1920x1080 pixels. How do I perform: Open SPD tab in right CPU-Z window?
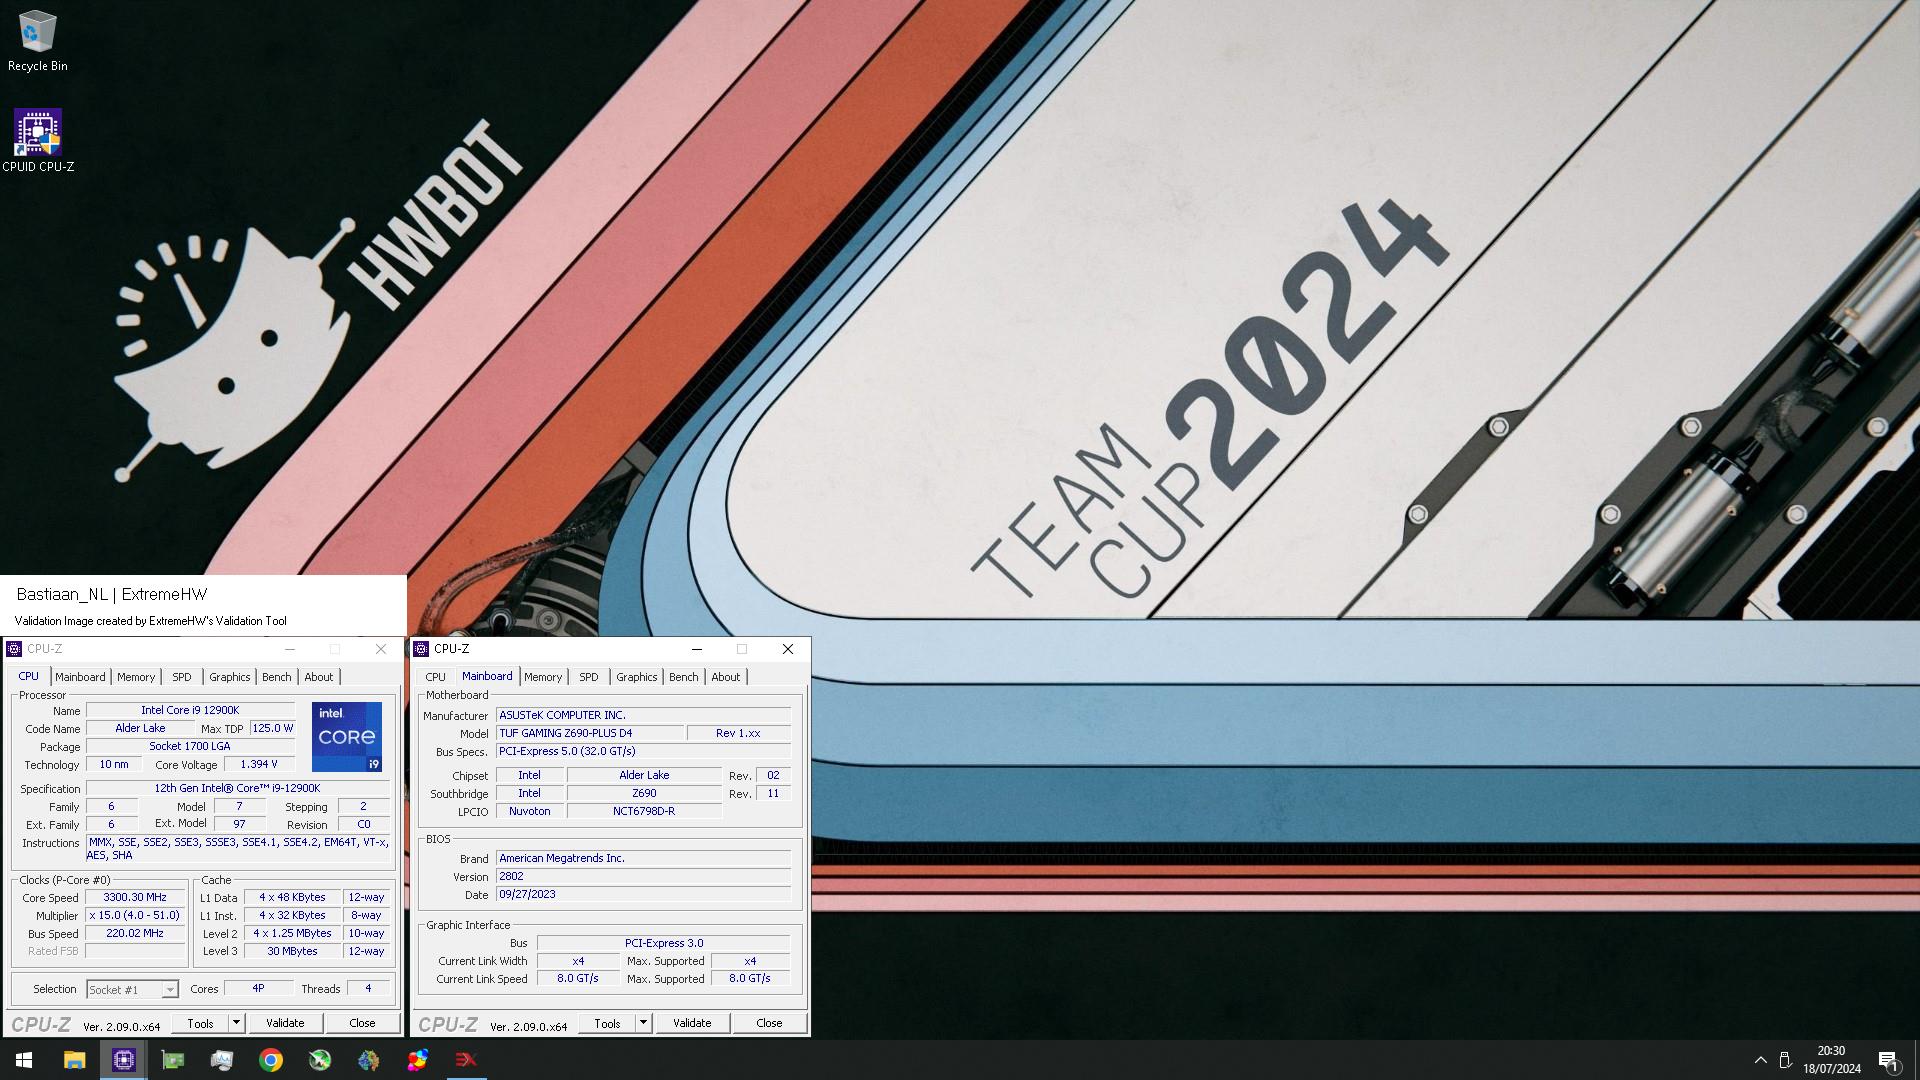click(588, 677)
